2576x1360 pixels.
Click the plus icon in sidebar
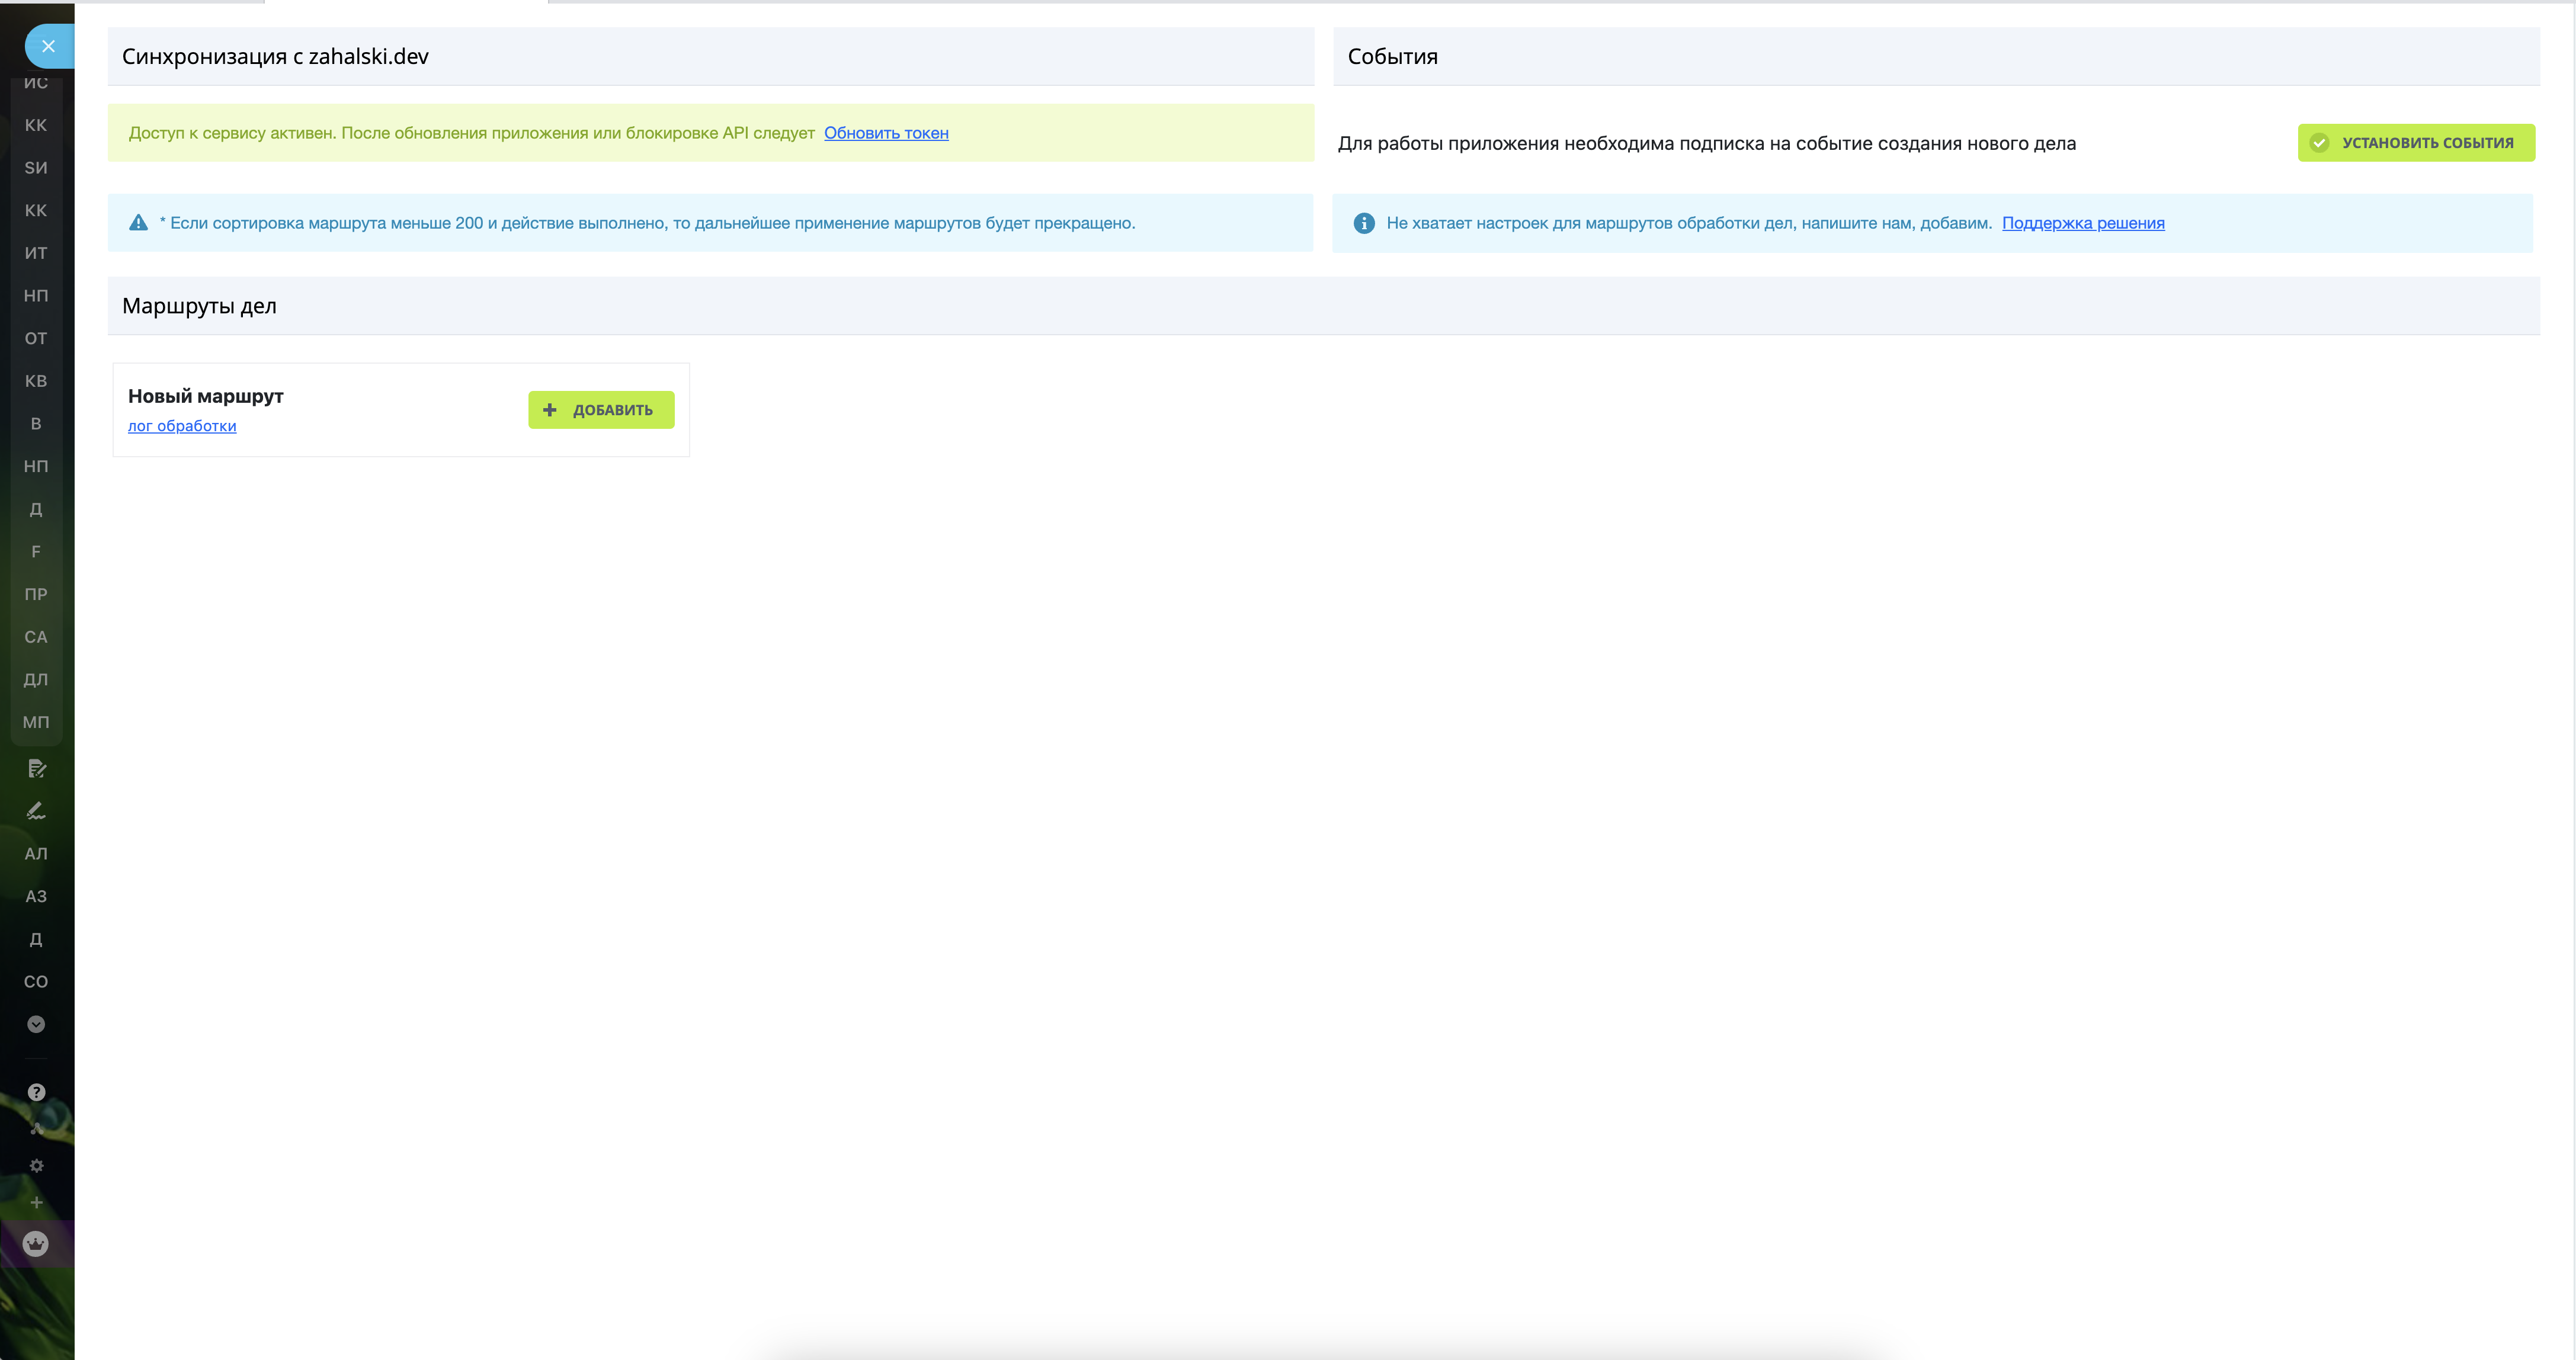click(x=36, y=1202)
